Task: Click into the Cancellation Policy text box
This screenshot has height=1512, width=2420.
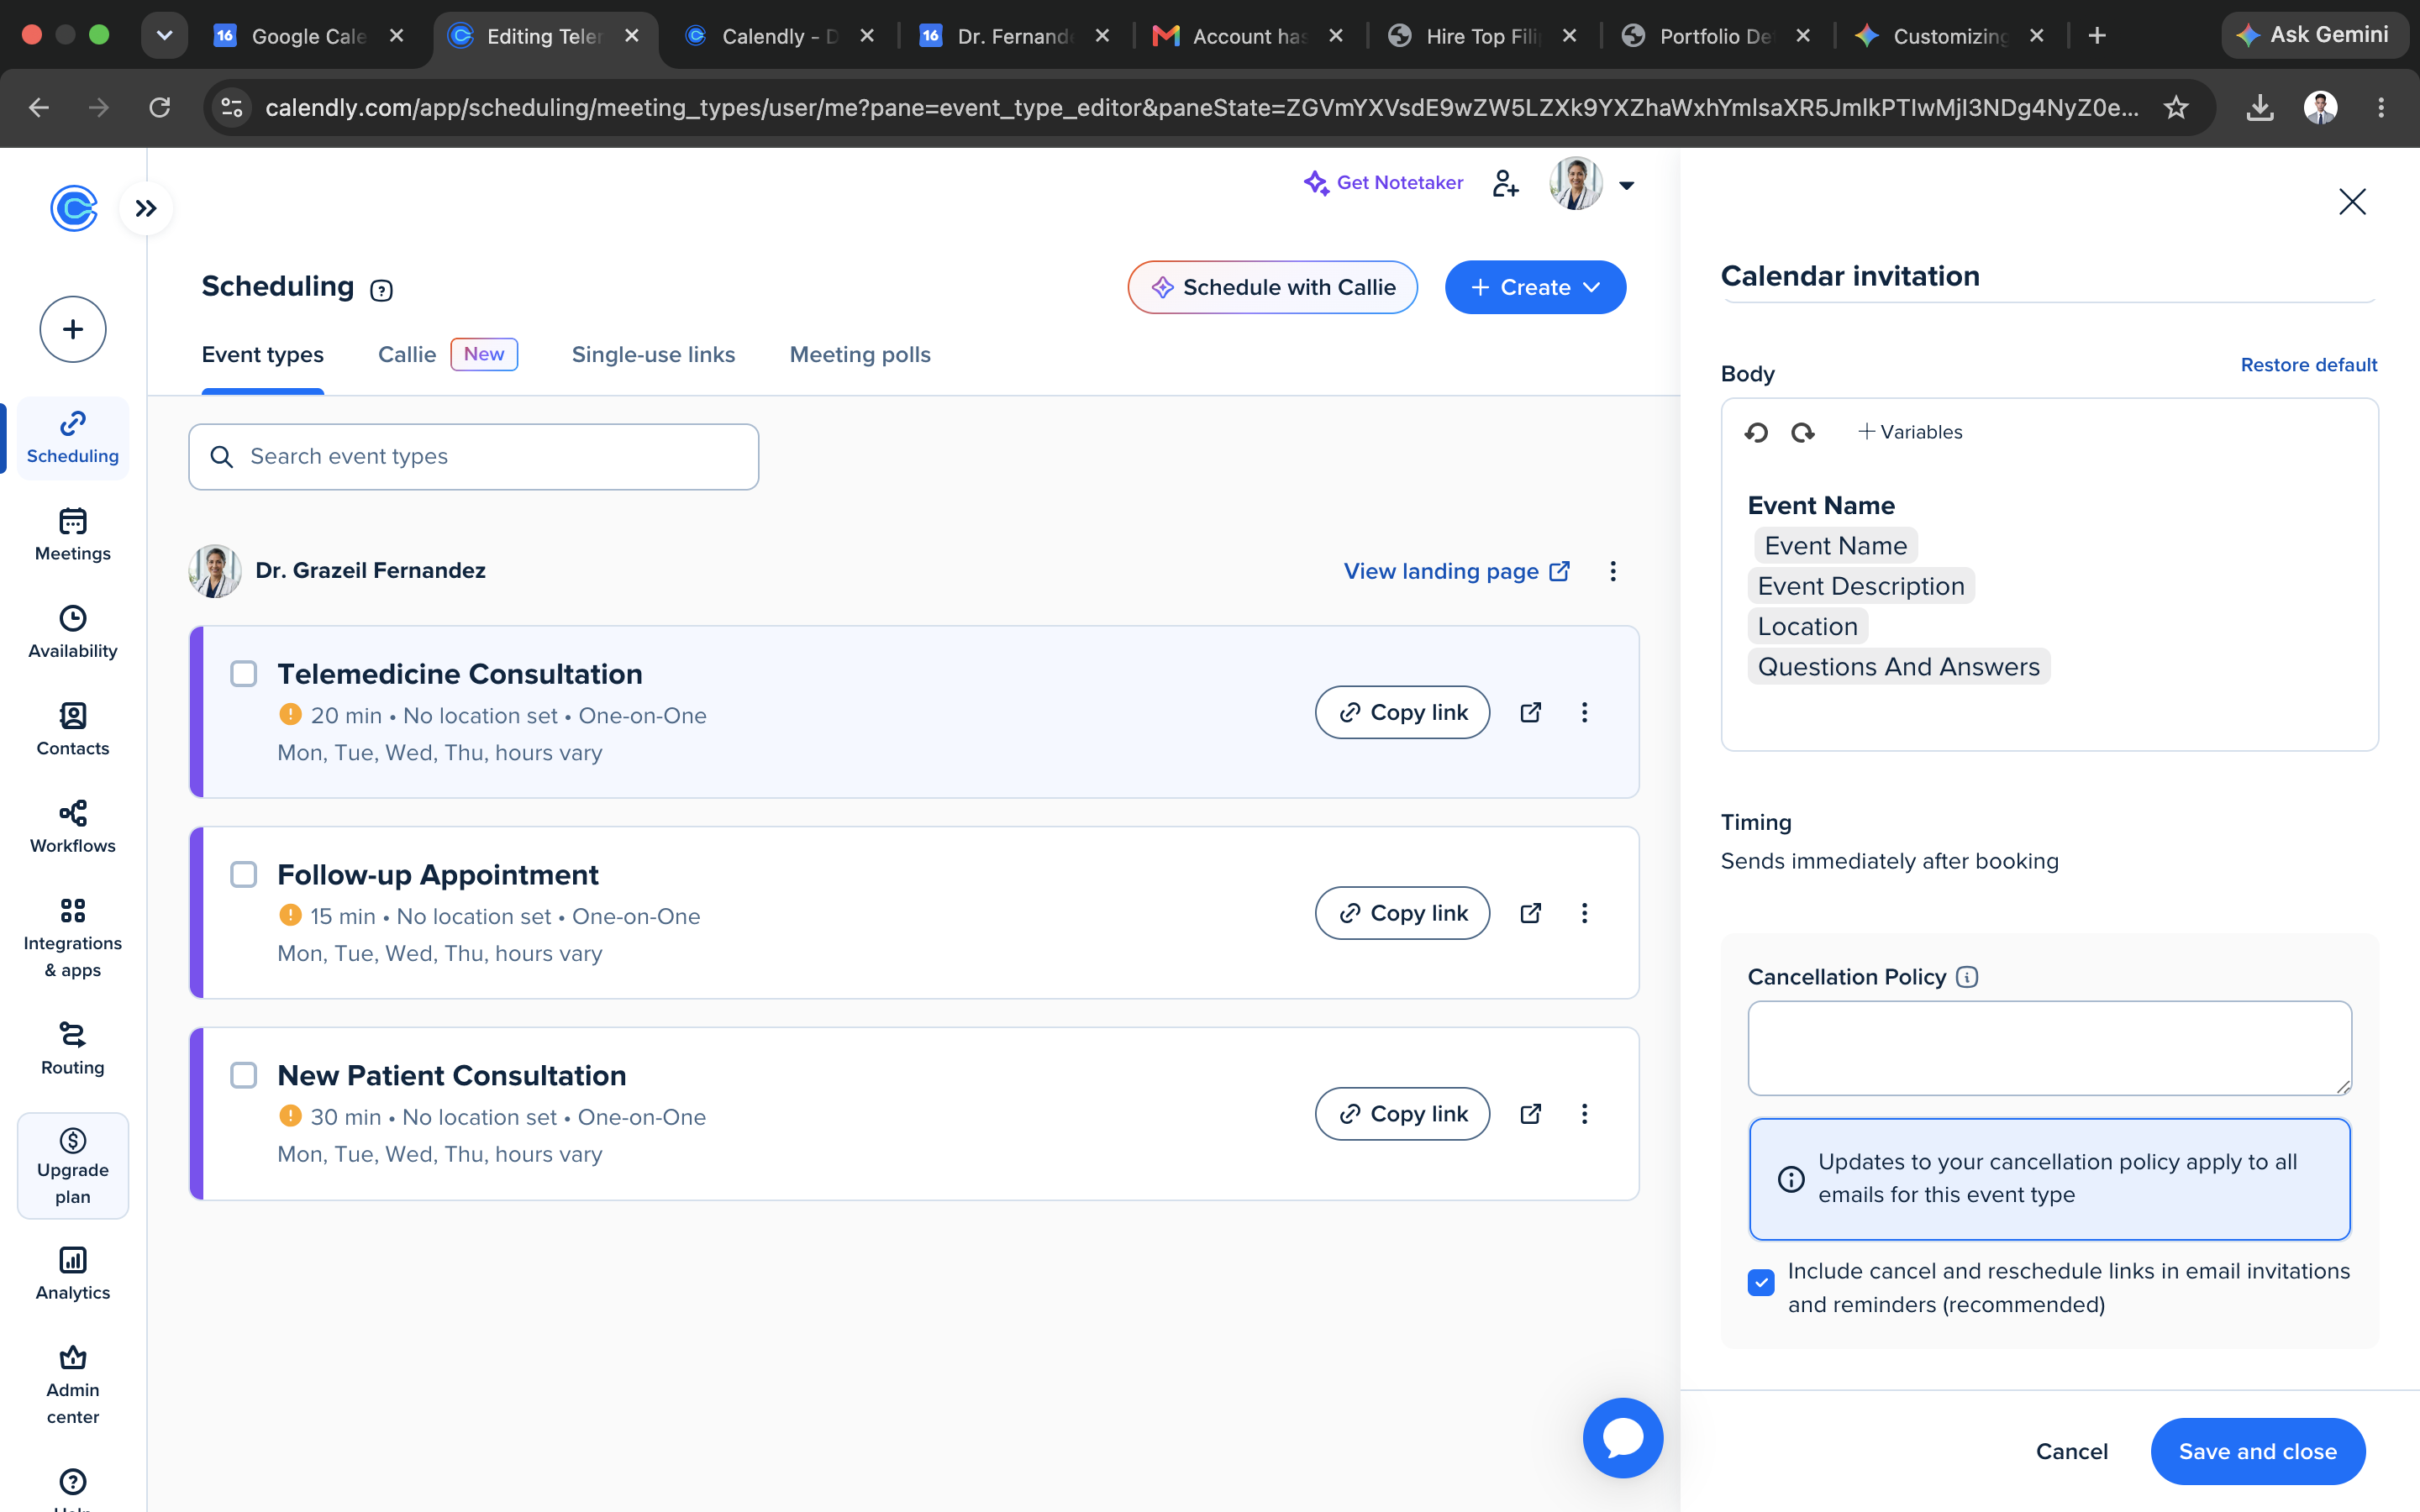Action: (2049, 1048)
